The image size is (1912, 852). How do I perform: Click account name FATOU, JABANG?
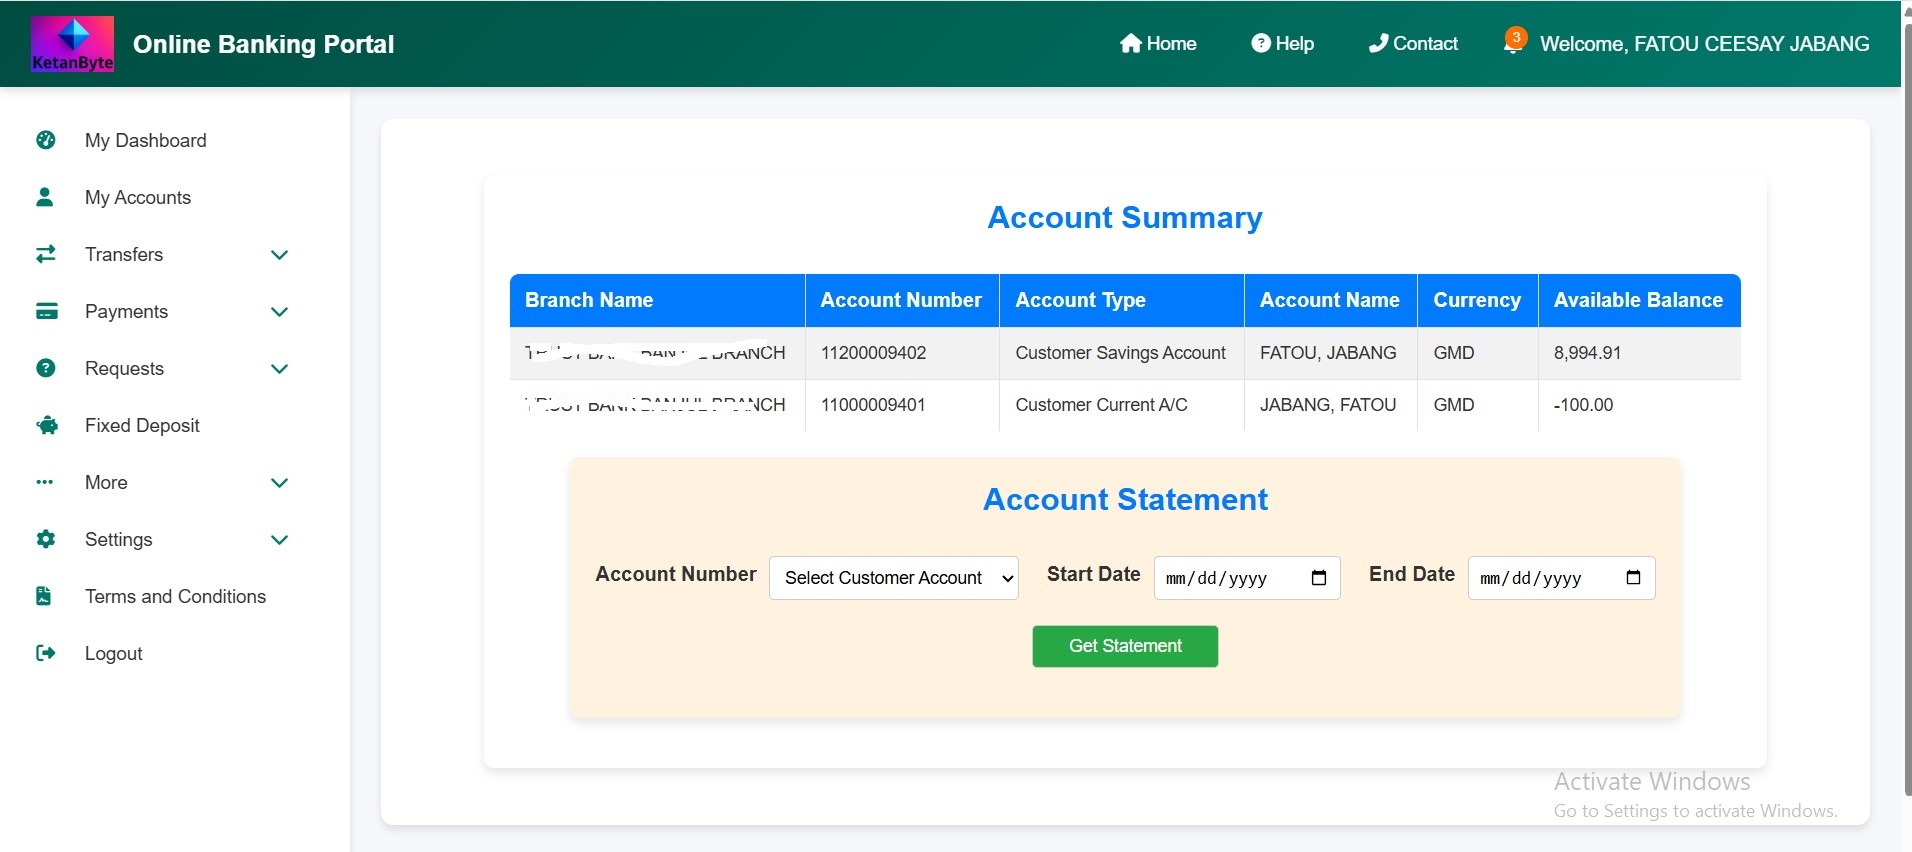click(1328, 353)
